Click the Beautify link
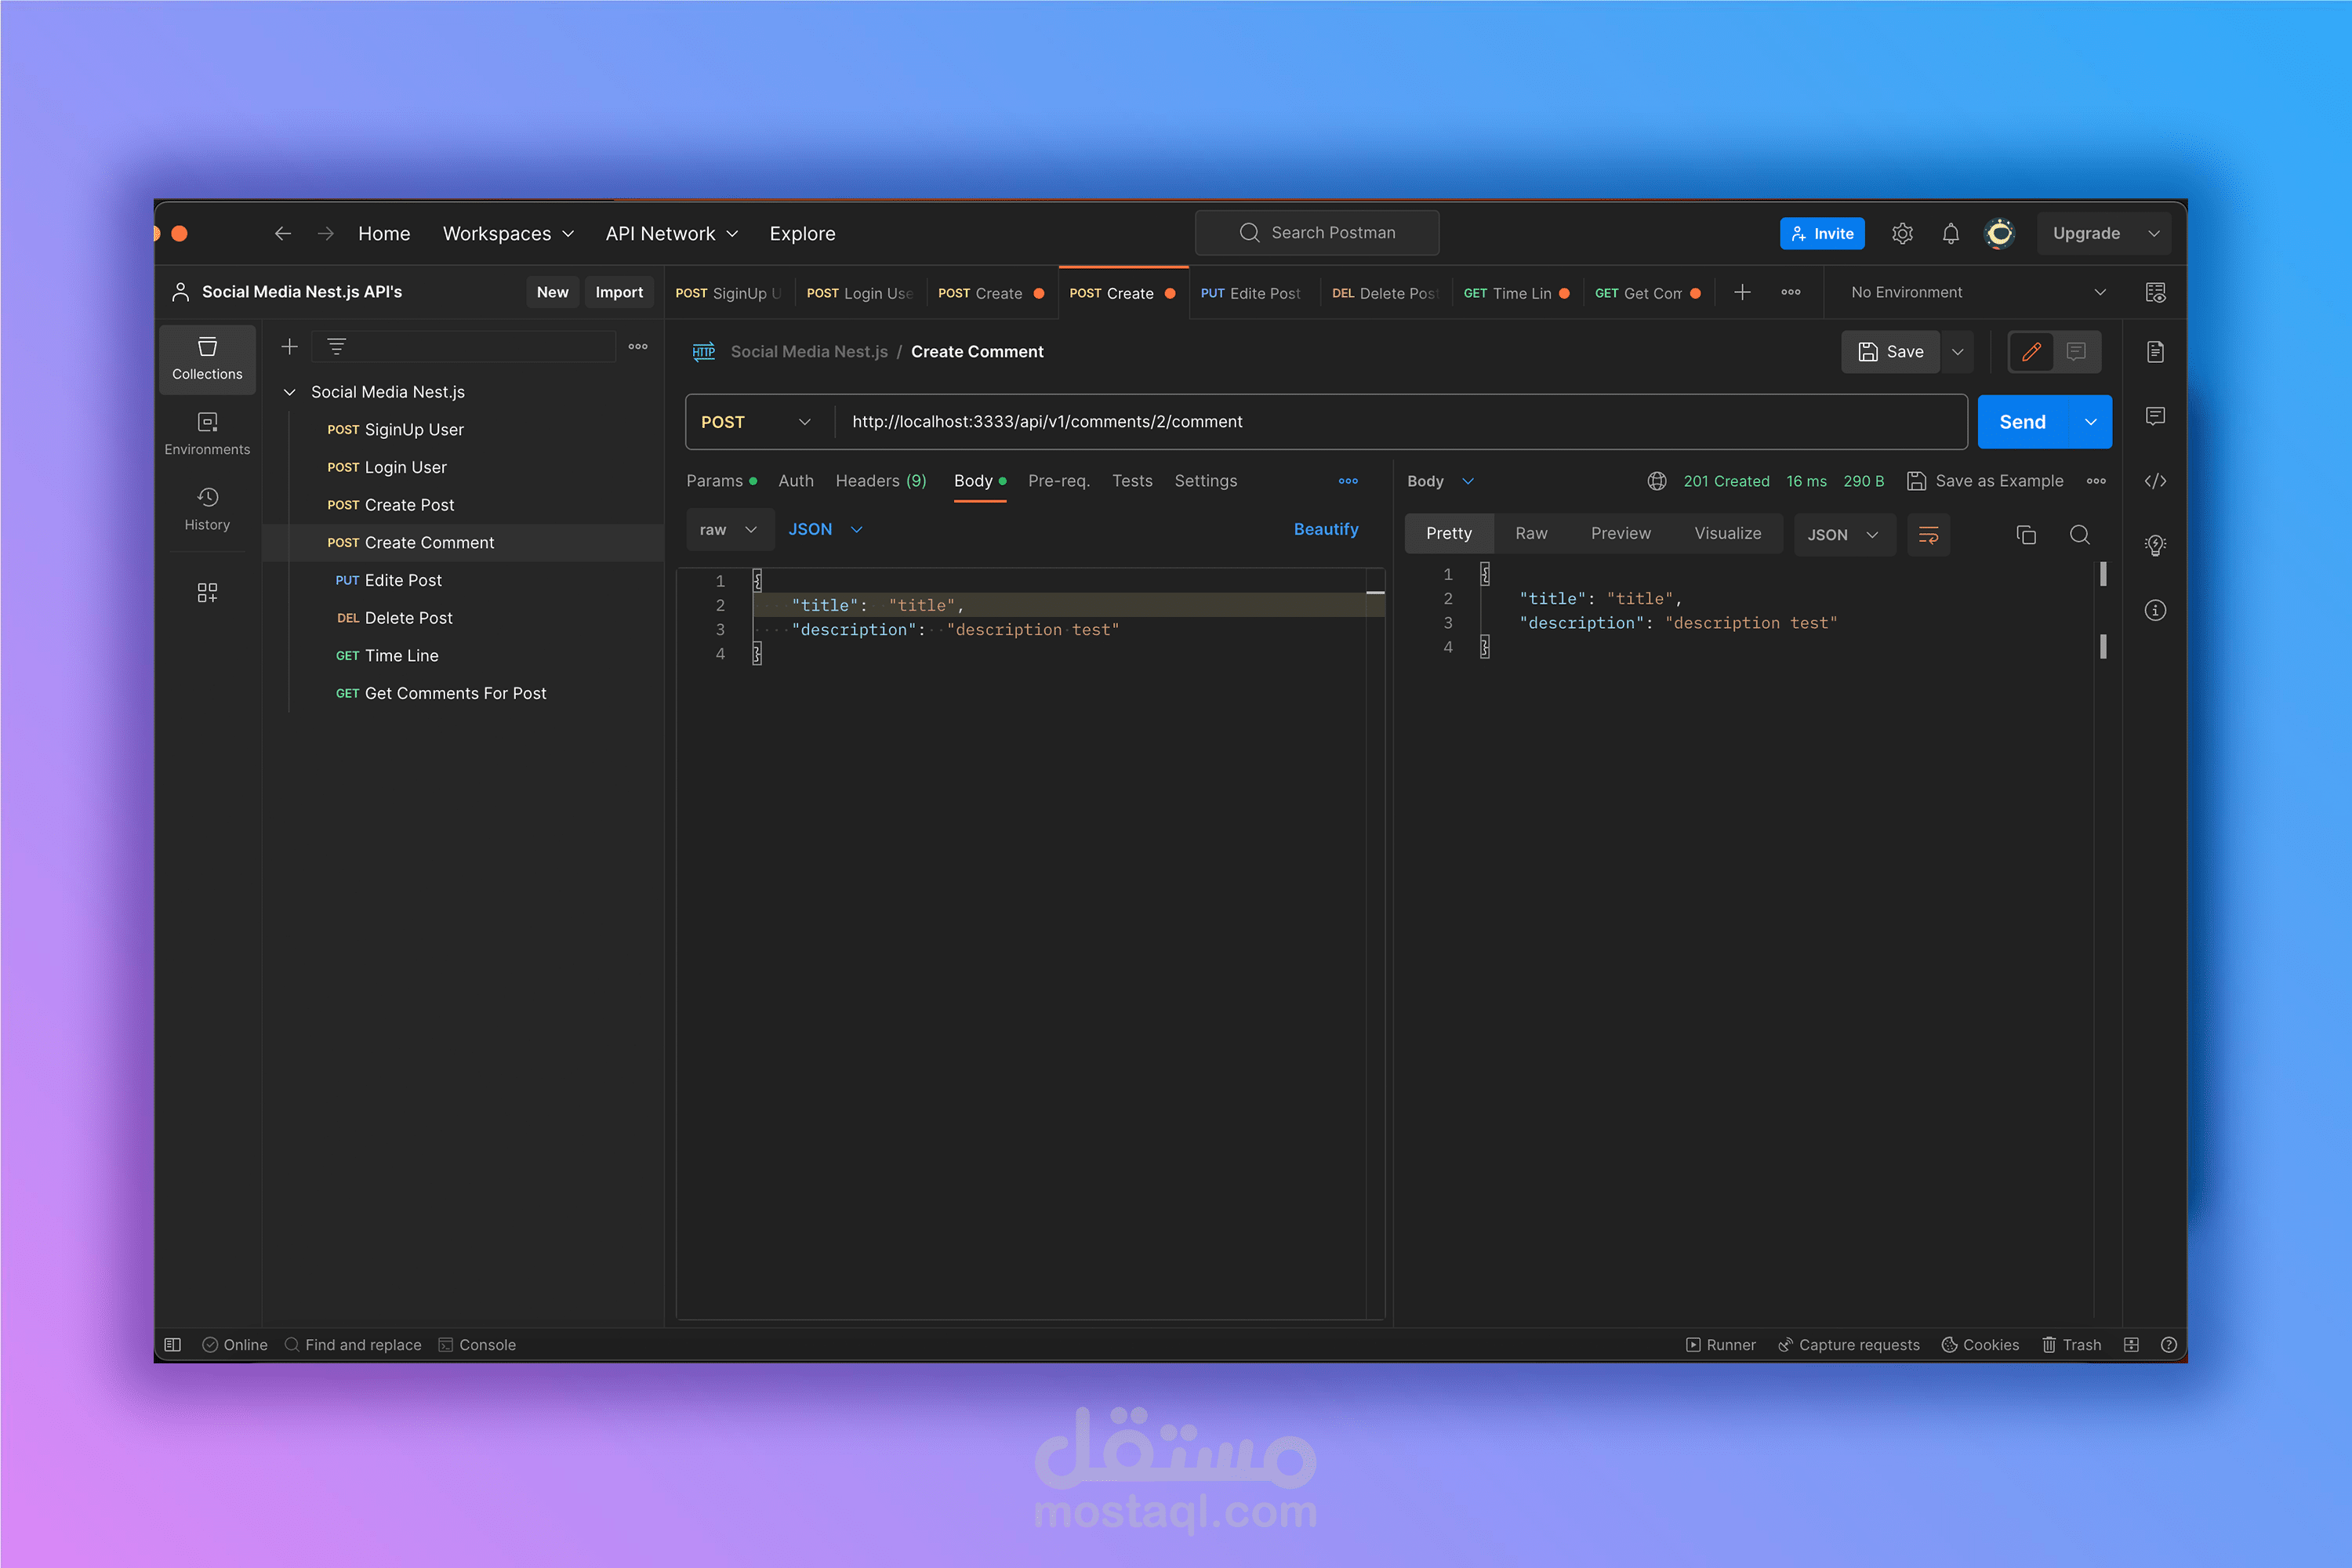The width and height of the screenshot is (2352, 1568). tap(1325, 529)
